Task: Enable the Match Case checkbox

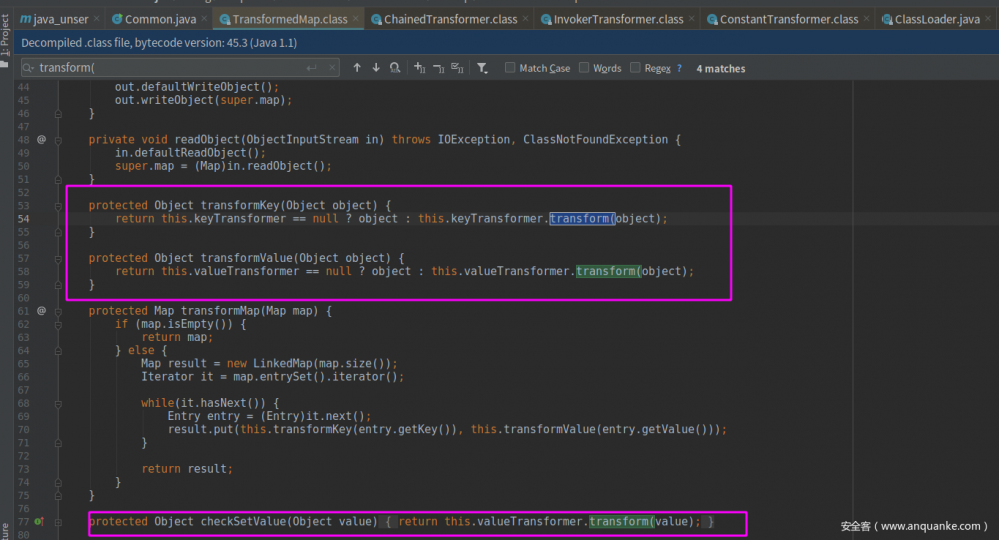Action: coord(510,68)
